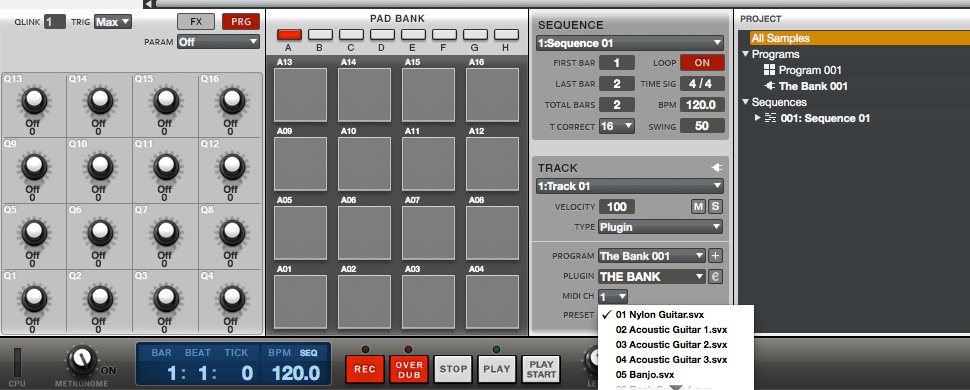
Task: Toggle the sequence LOOP ON button
Action: [x=702, y=63]
